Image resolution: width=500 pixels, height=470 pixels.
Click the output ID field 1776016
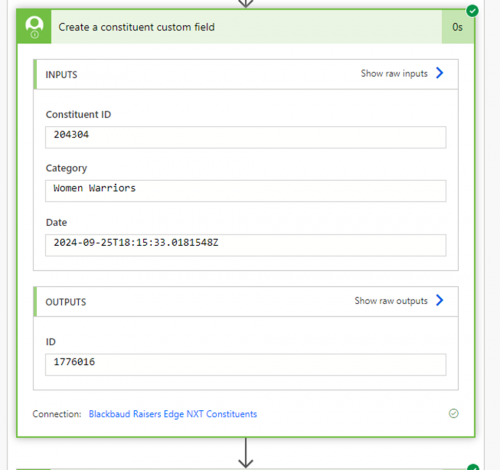[x=246, y=364]
